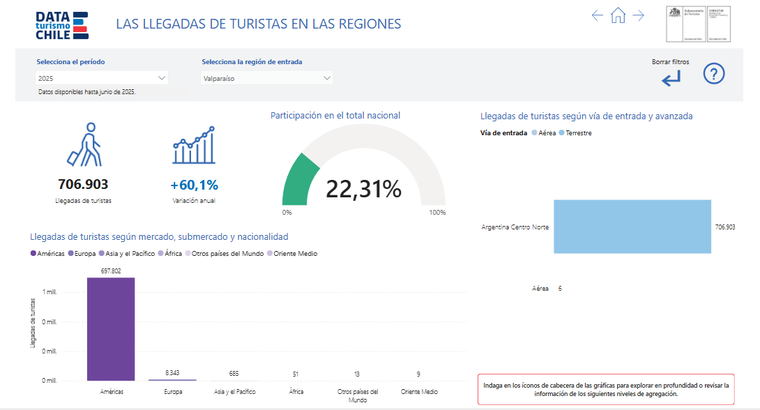Screen dimensions: 760x410
Task: Open the período dropdown showing 2025
Action: 102,77
